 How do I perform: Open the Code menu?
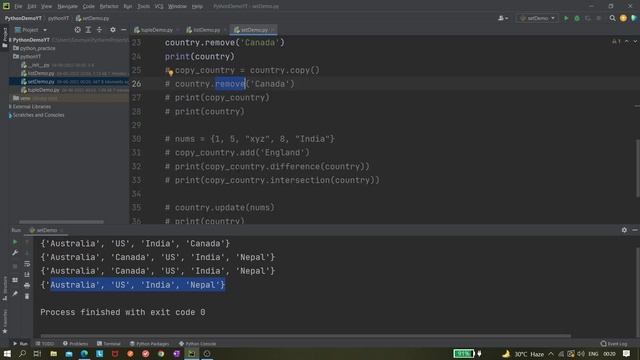tap(88, 7)
